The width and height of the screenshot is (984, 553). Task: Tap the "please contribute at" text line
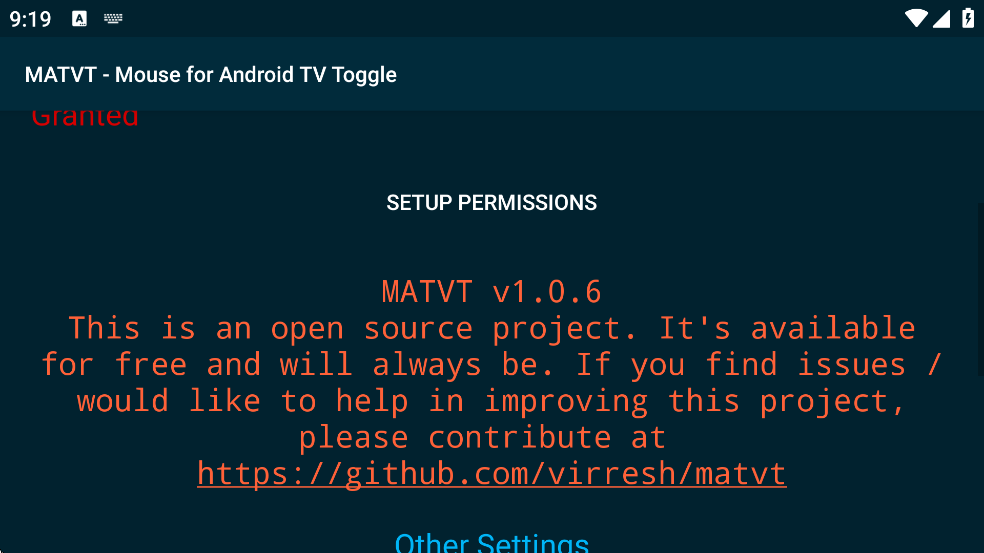(x=481, y=437)
